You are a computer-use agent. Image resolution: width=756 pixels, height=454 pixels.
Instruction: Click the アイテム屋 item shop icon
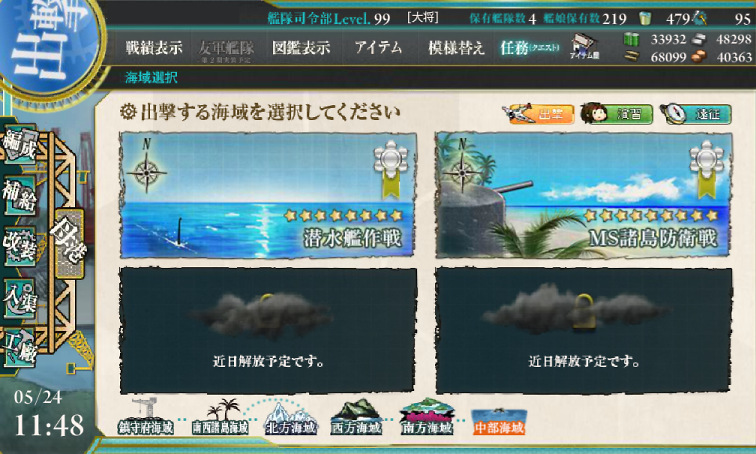coord(584,47)
